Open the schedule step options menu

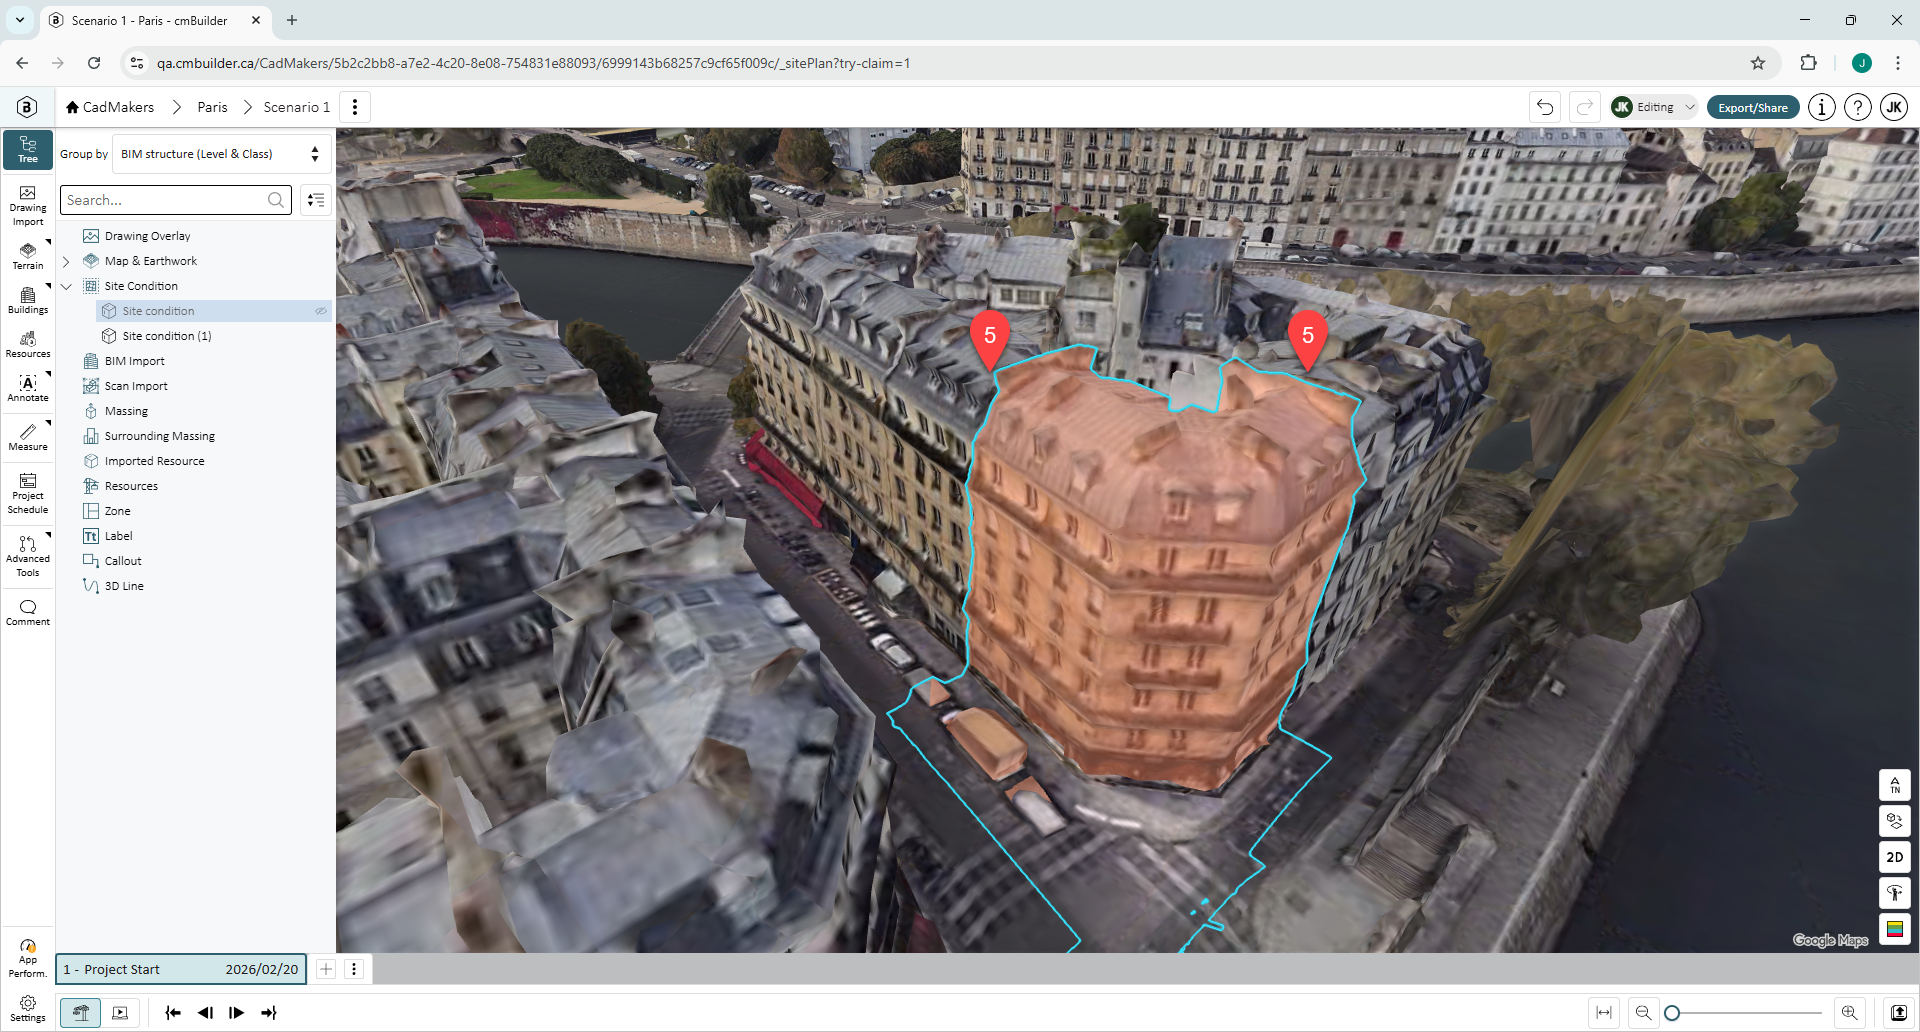coord(354,969)
